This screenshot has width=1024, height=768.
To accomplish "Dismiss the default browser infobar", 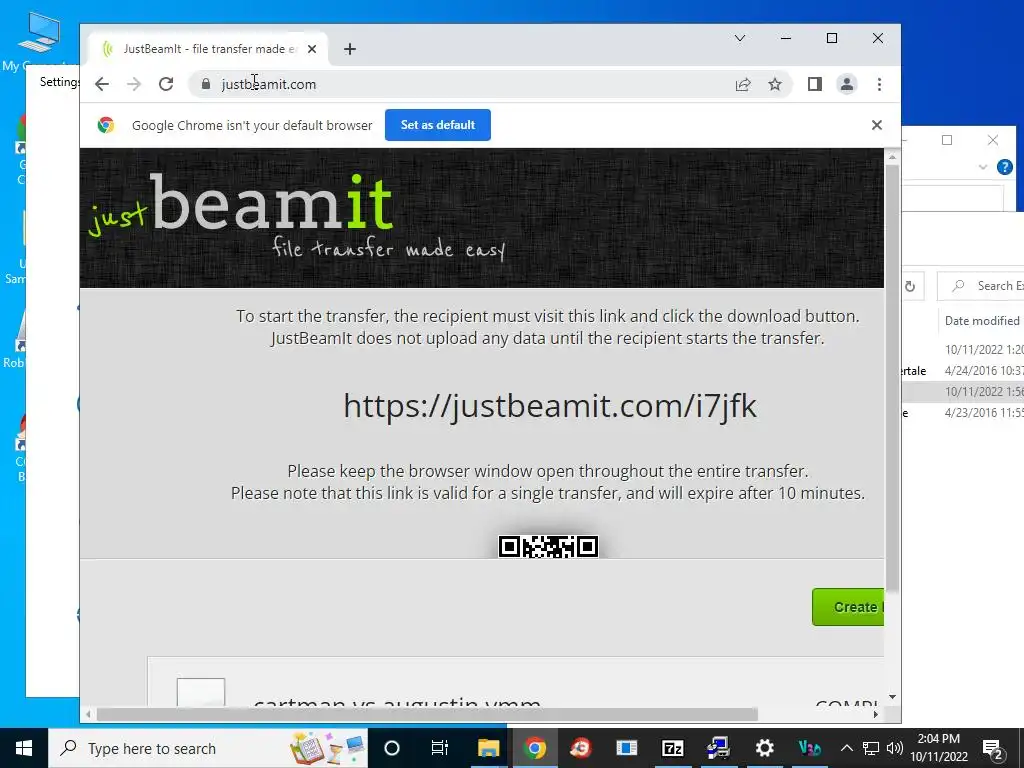I will (876, 125).
